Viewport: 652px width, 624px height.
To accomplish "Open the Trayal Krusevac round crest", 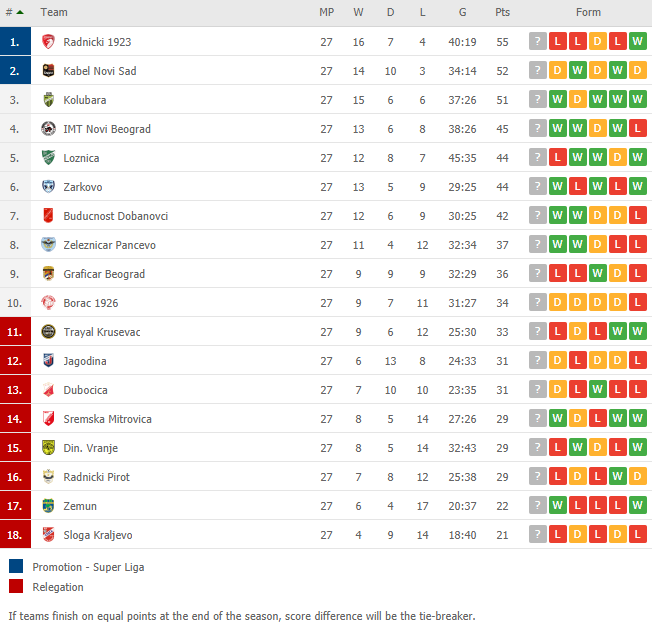I will (48, 332).
